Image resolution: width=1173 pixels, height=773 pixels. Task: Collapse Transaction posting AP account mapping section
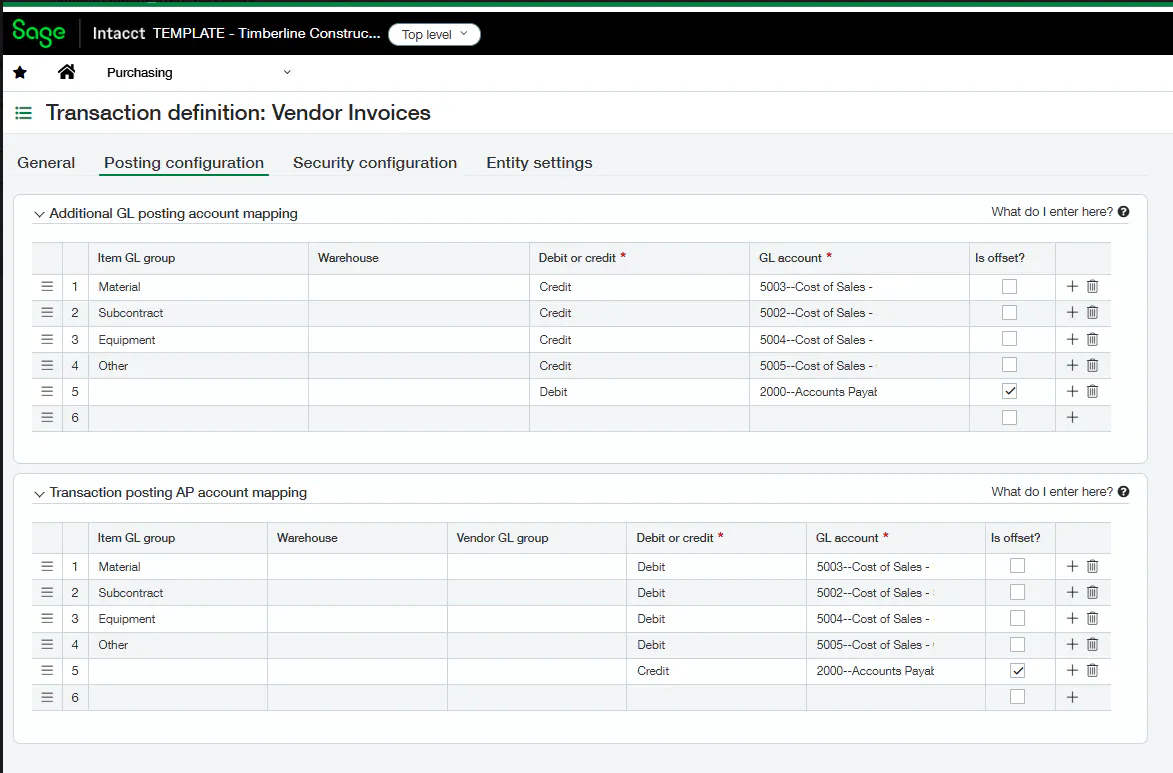pos(39,494)
